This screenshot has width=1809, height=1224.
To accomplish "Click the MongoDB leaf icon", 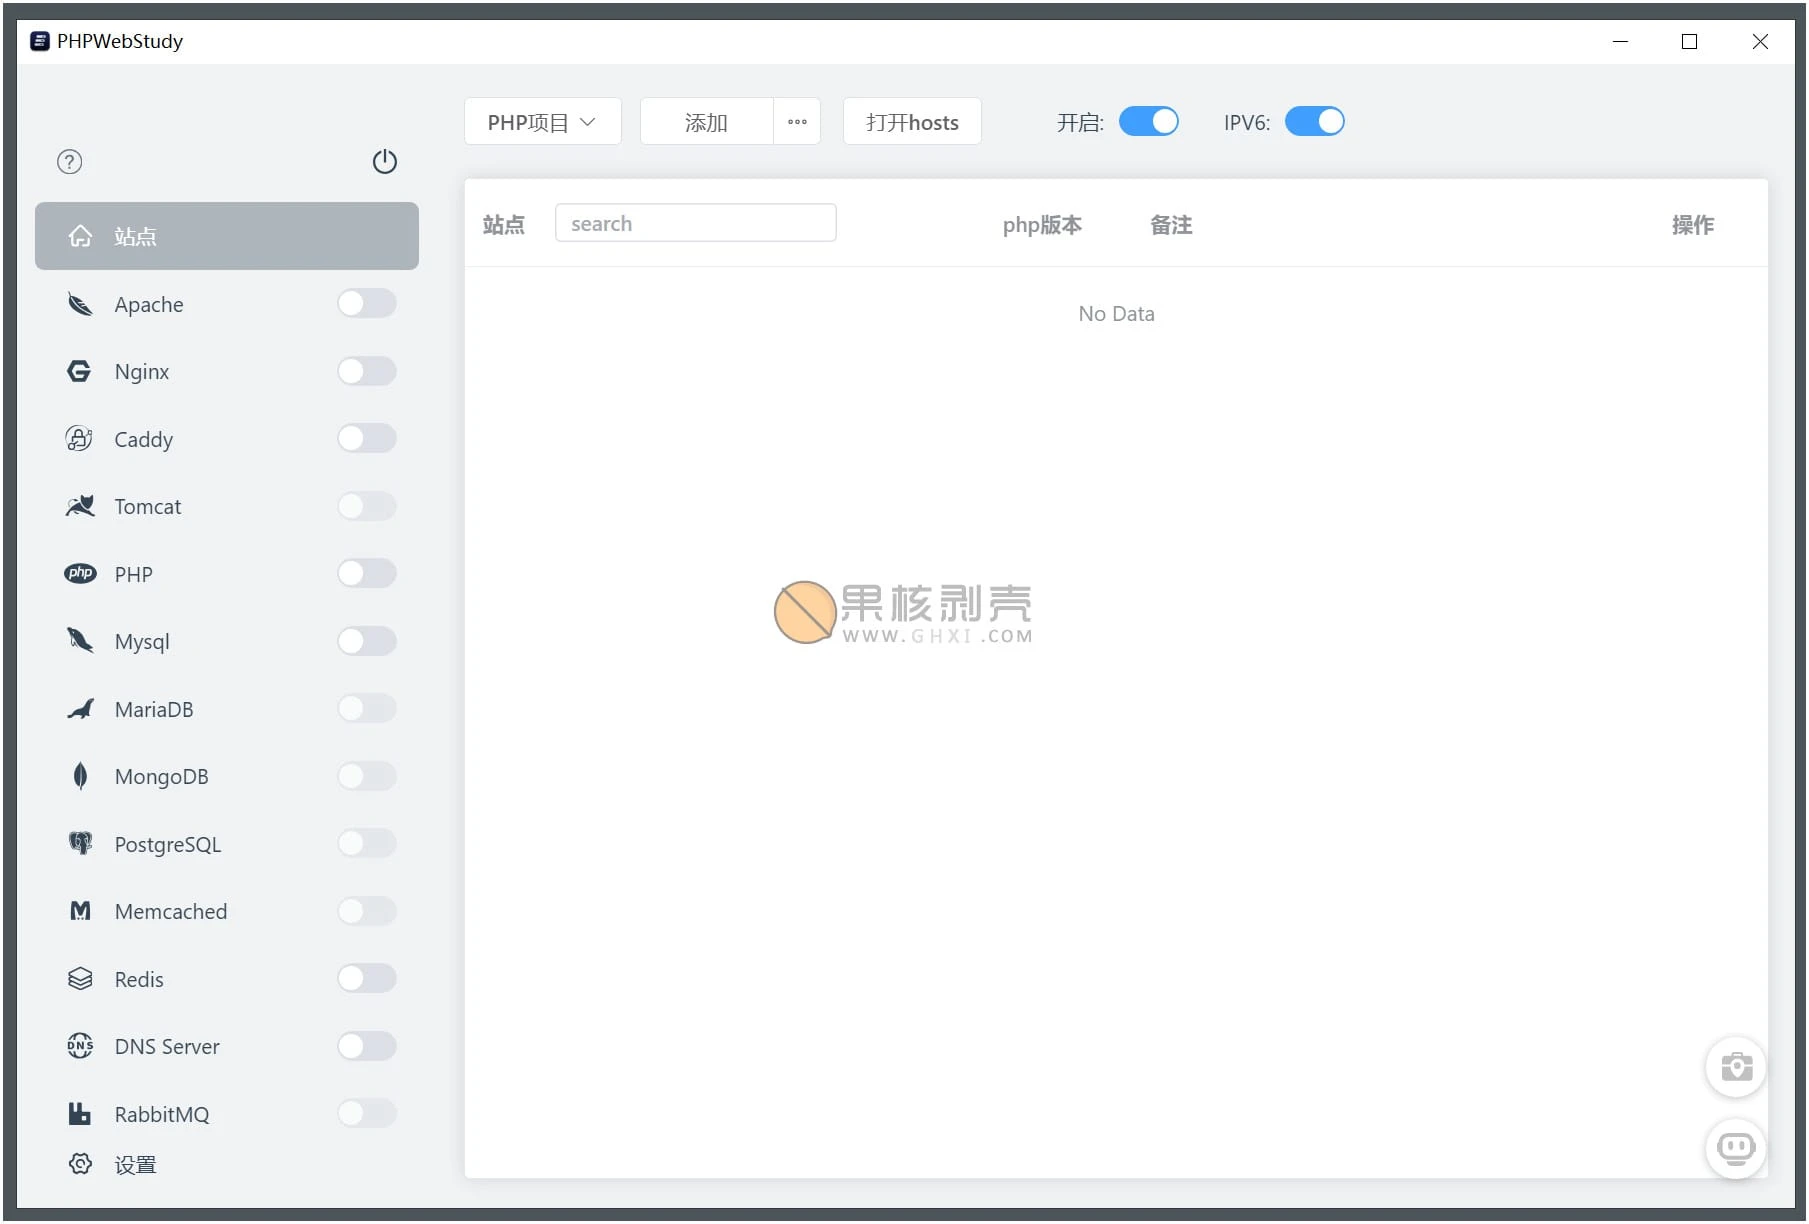I will pos(80,776).
